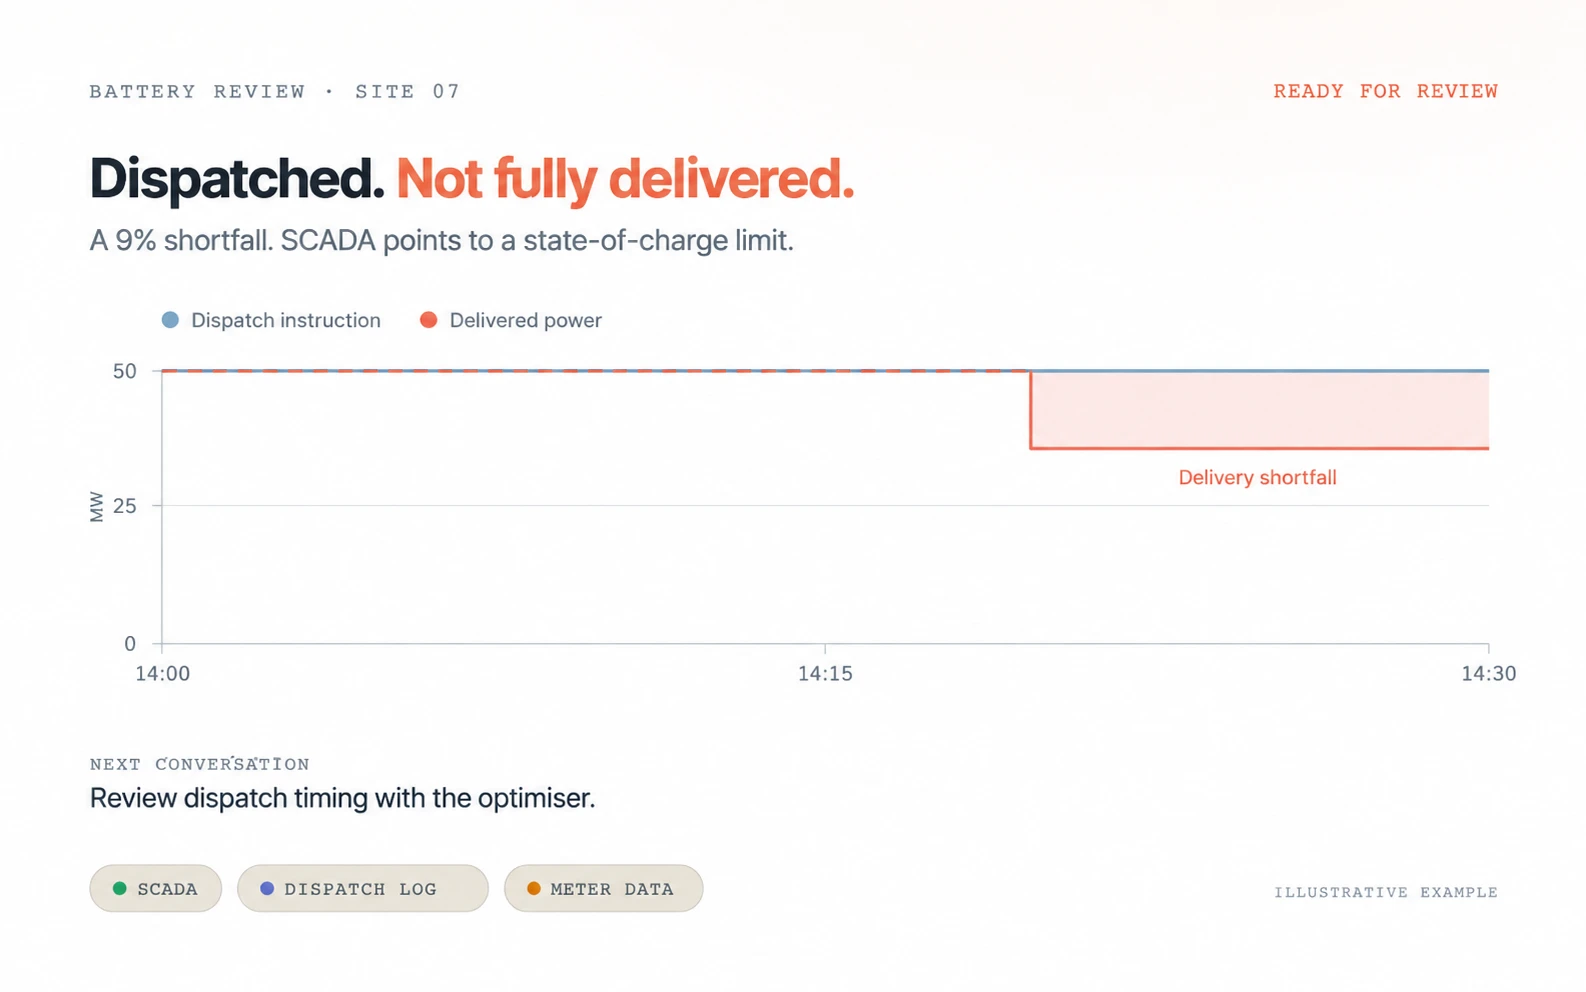The height and width of the screenshot is (992, 1586).
Task: Click the Dispatched. Not fully delivered. headline
Action: coord(472,179)
